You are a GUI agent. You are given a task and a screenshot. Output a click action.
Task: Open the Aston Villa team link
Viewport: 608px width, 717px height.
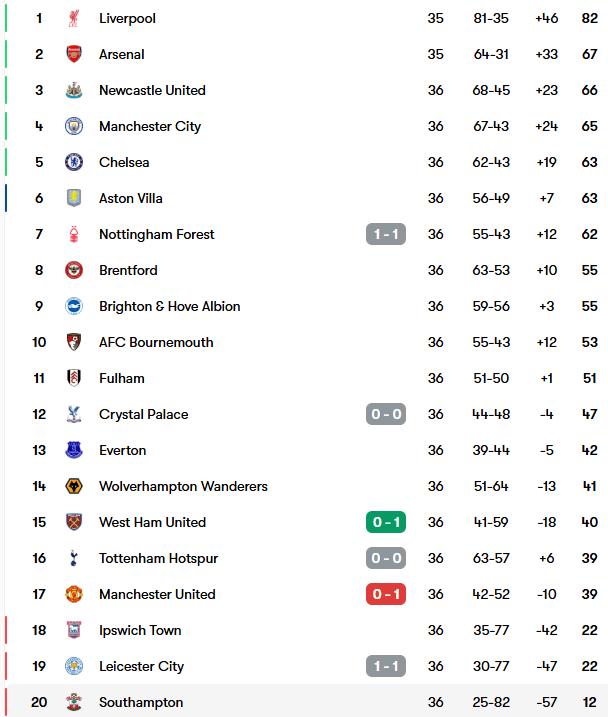pyautogui.click(x=131, y=198)
